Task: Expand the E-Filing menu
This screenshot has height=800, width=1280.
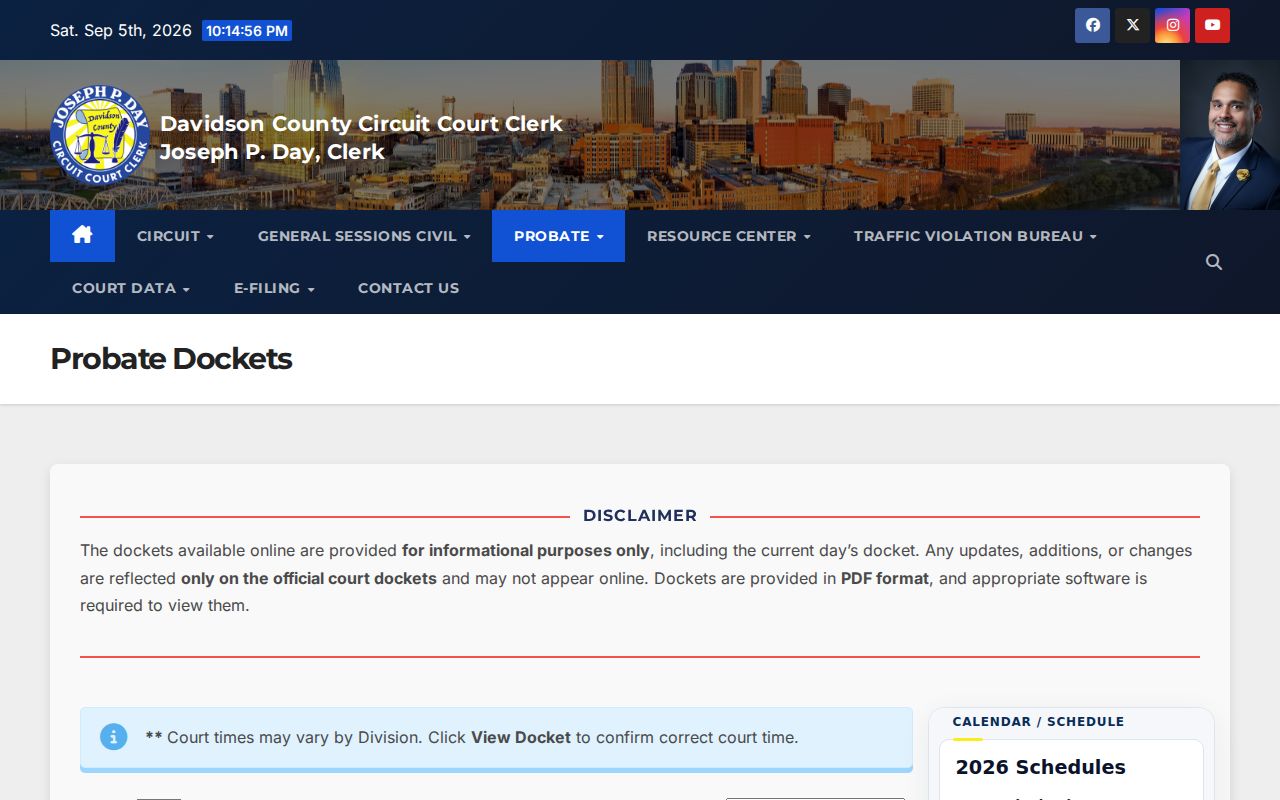Action: (274, 288)
